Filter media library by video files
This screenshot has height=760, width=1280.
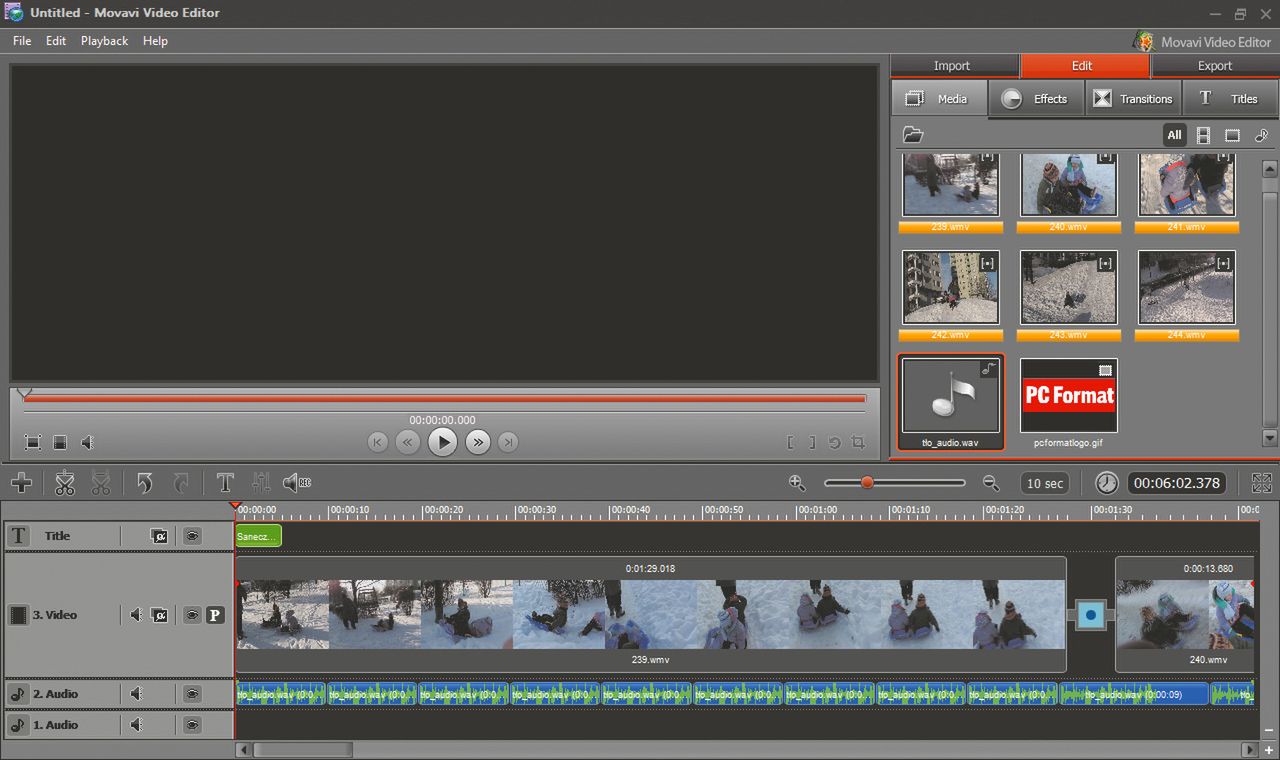click(x=1203, y=135)
